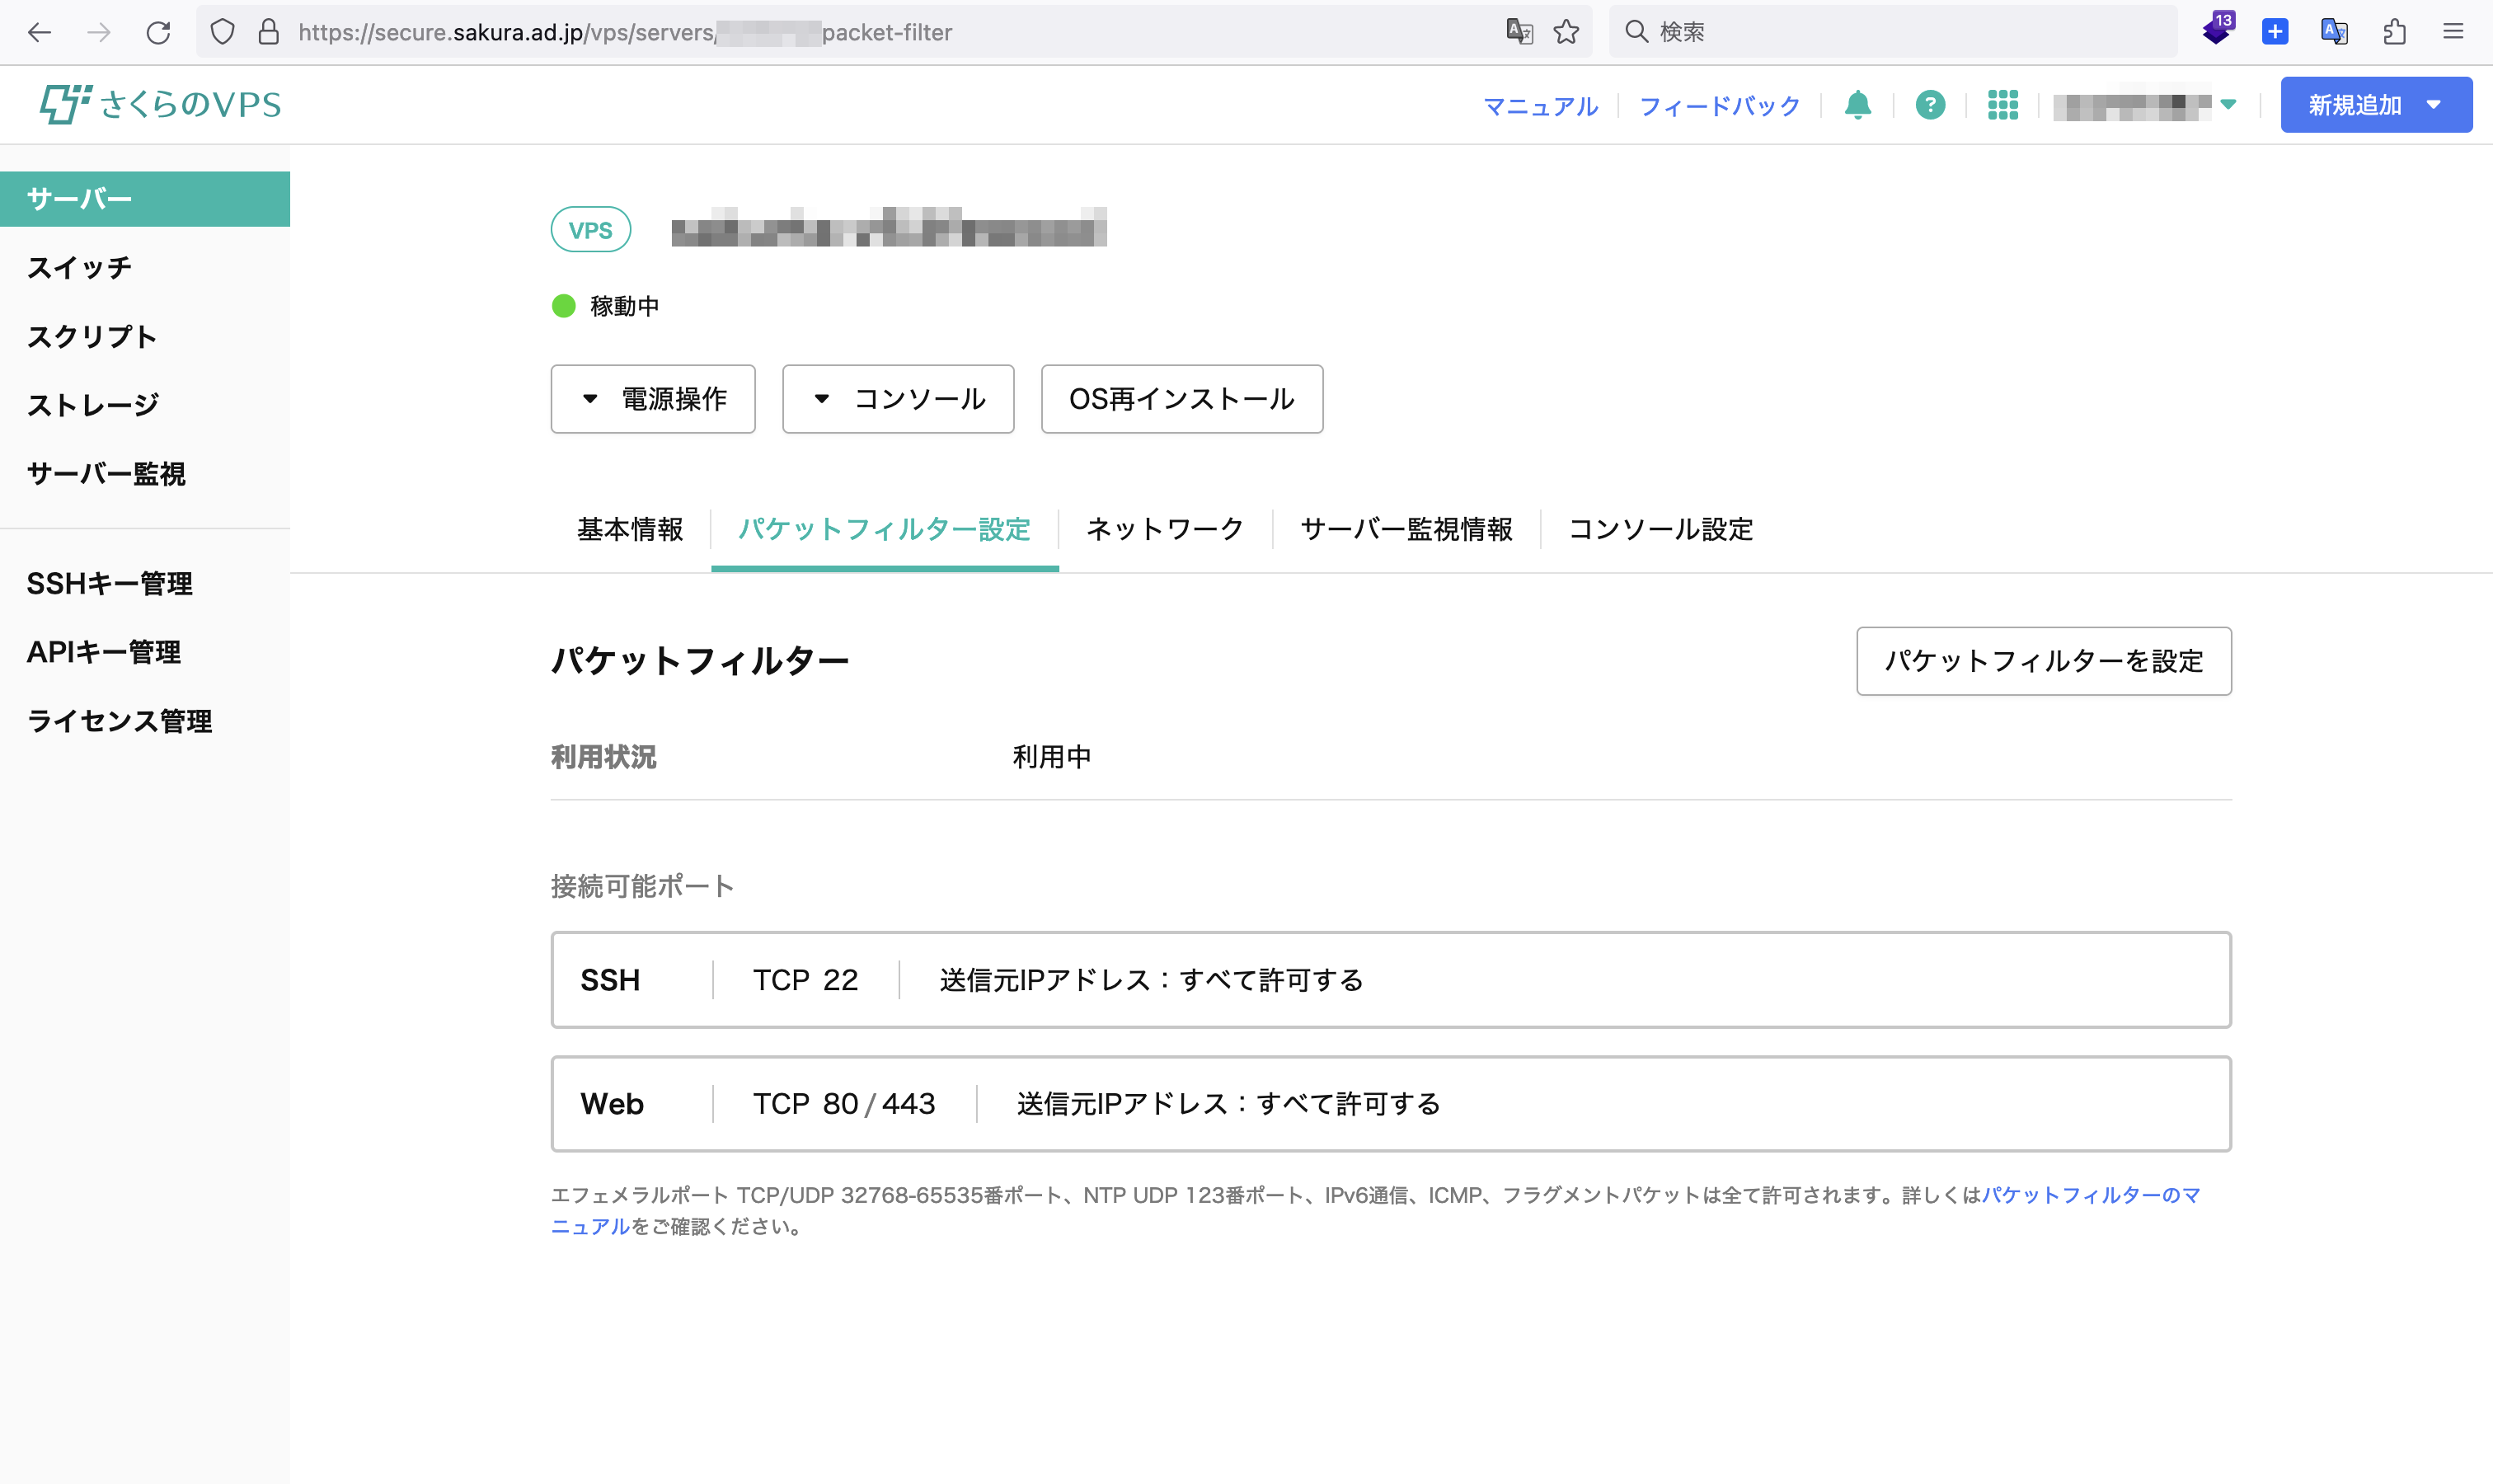Reload the page with refresh icon
Image resolution: width=2493 pixels, height=1484 pixels.
158,32
